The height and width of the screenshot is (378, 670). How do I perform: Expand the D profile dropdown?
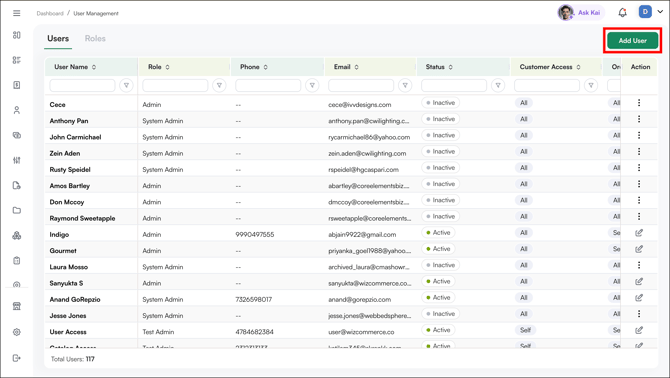[660, 12]
